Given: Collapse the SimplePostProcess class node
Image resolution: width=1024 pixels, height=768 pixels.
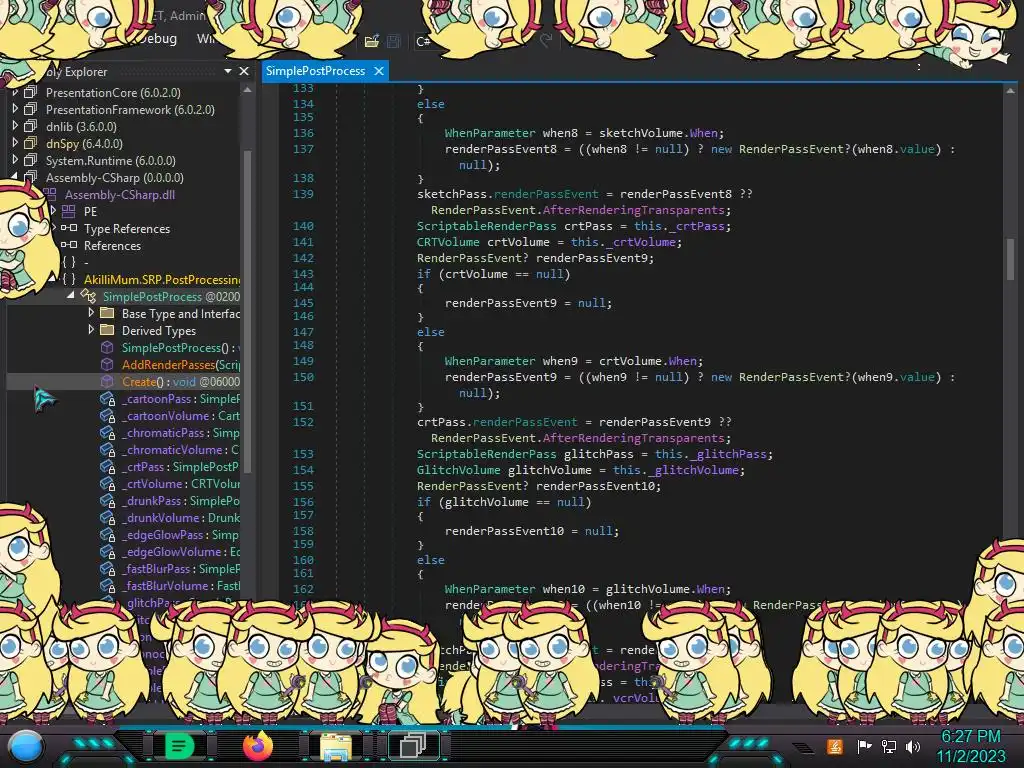Looking at the screenshot, I should [x=71, y=296].
